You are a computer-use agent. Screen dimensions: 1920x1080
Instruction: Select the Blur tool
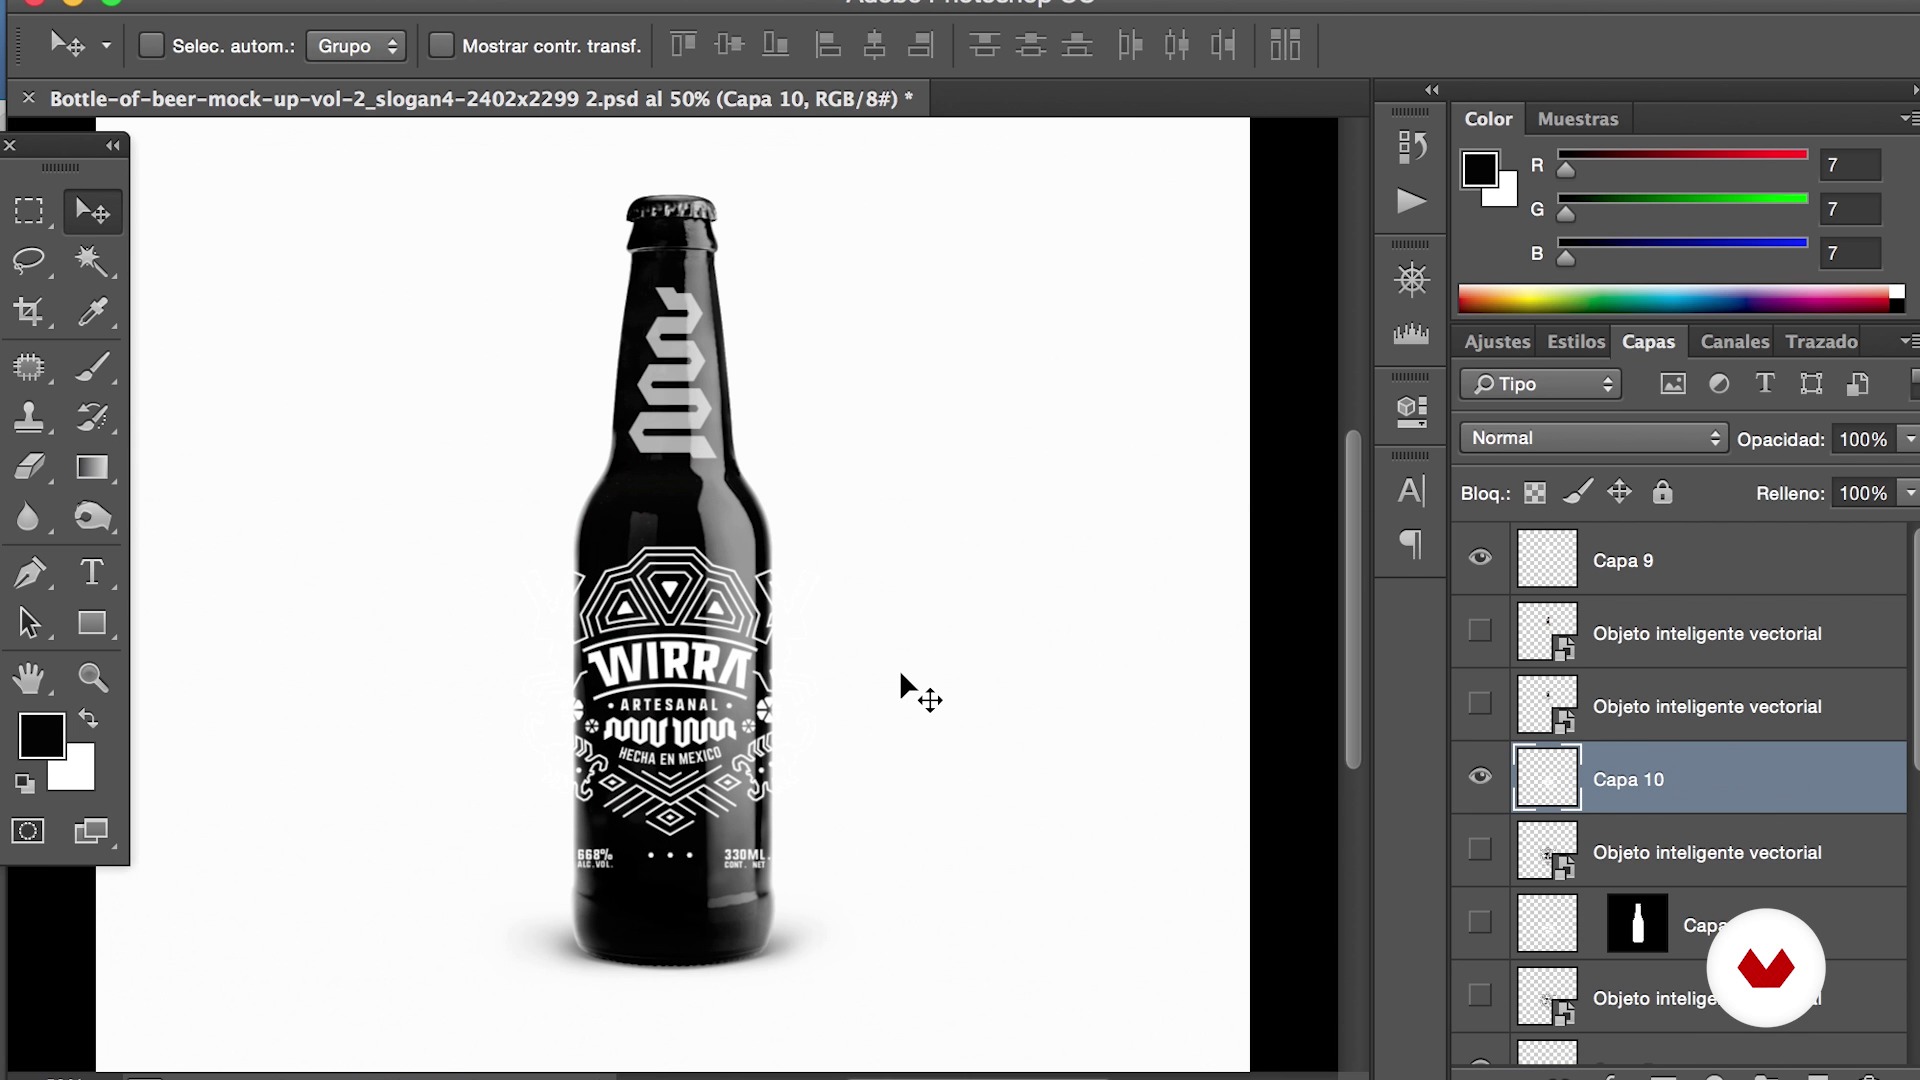click(x=28, y=517)
